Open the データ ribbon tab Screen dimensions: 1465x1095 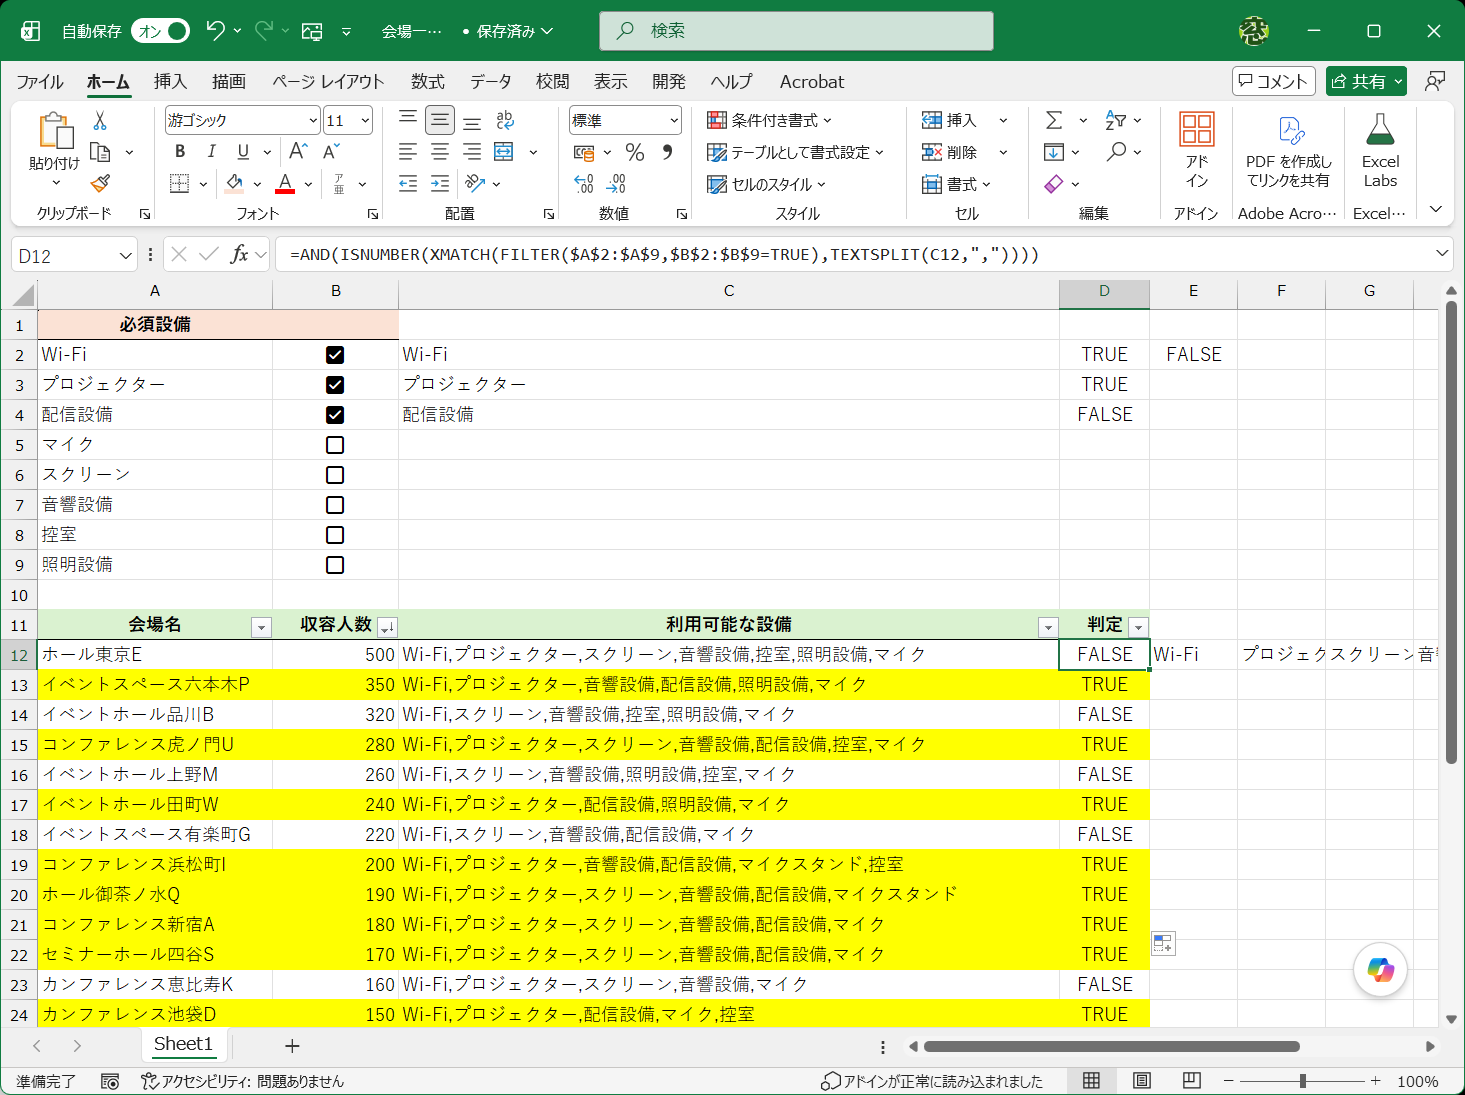pyautogui.click(x=490, y=82)
